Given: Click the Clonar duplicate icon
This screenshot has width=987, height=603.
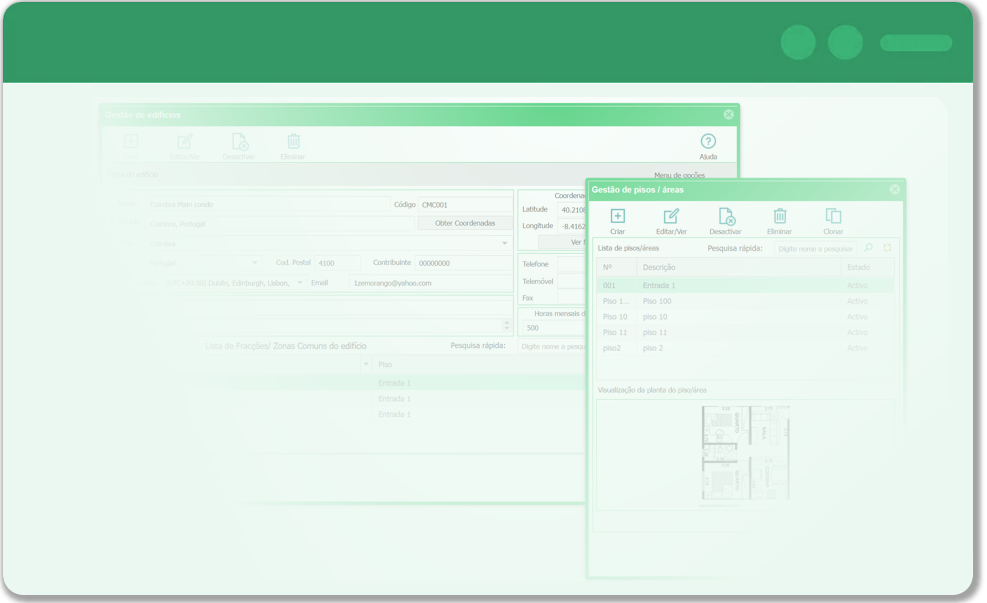Looking at the screenshot, I should [833, 216].
